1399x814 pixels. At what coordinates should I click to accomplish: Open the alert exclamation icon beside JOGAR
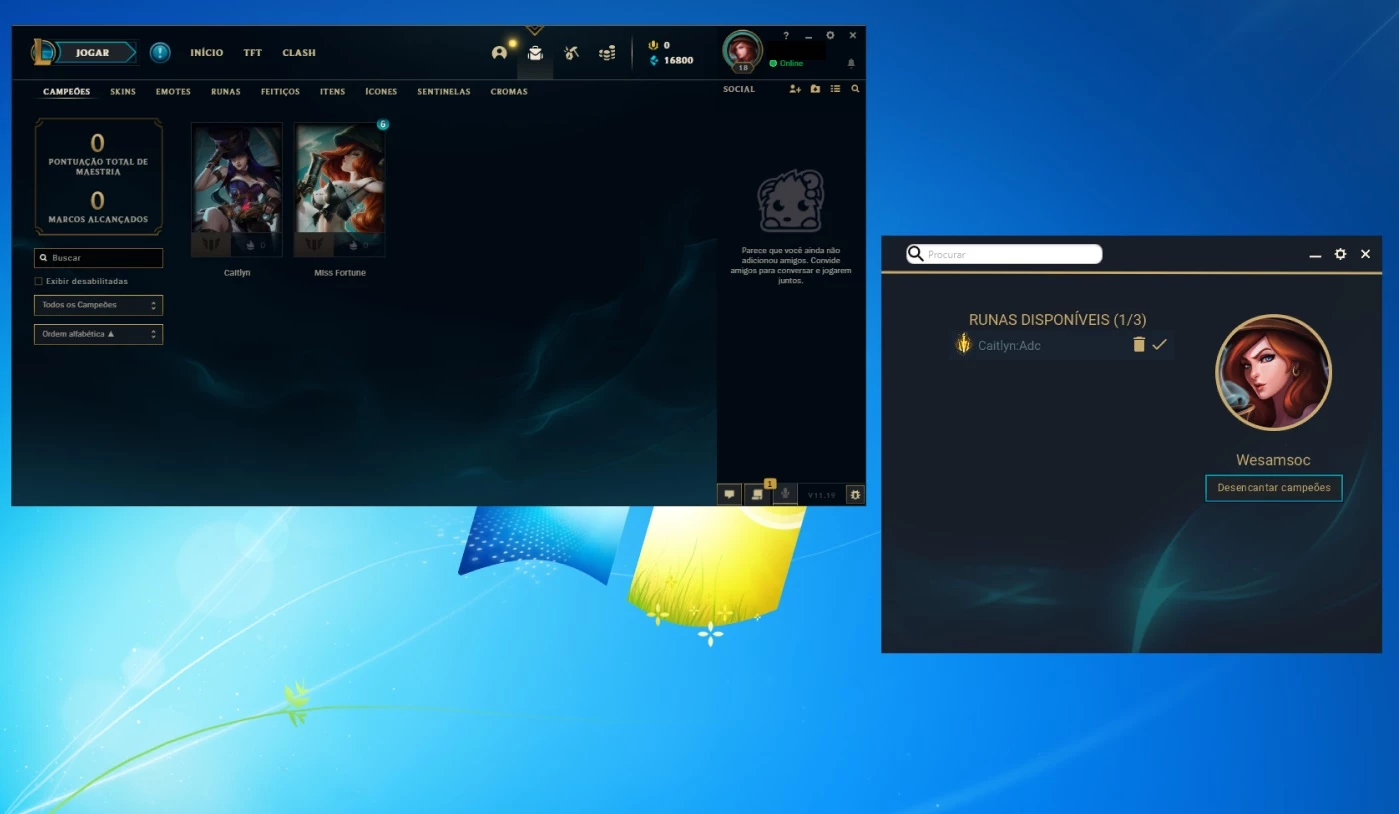(160, 52)
